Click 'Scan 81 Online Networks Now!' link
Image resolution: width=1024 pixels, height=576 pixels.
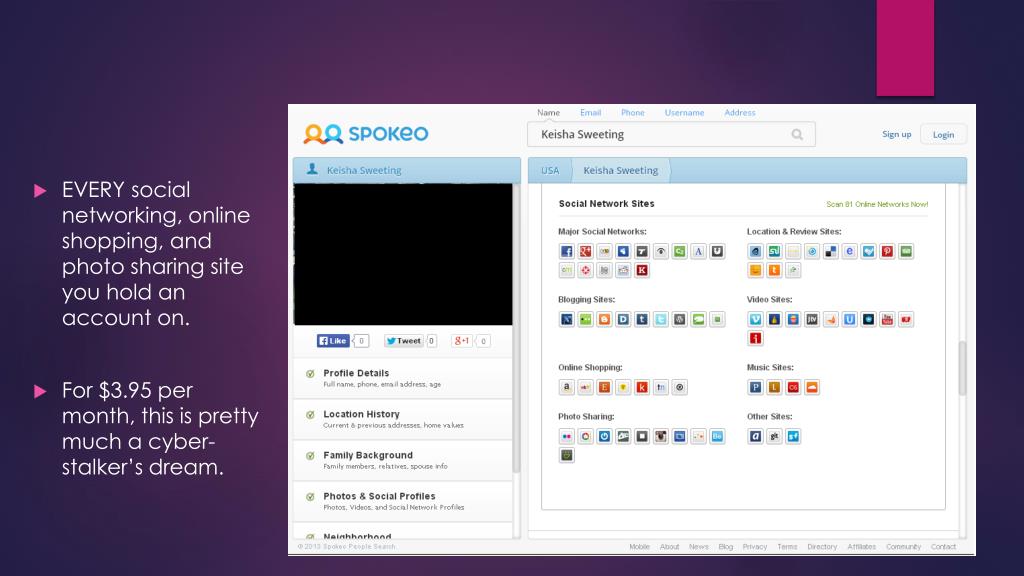click(x=877, y=204)
